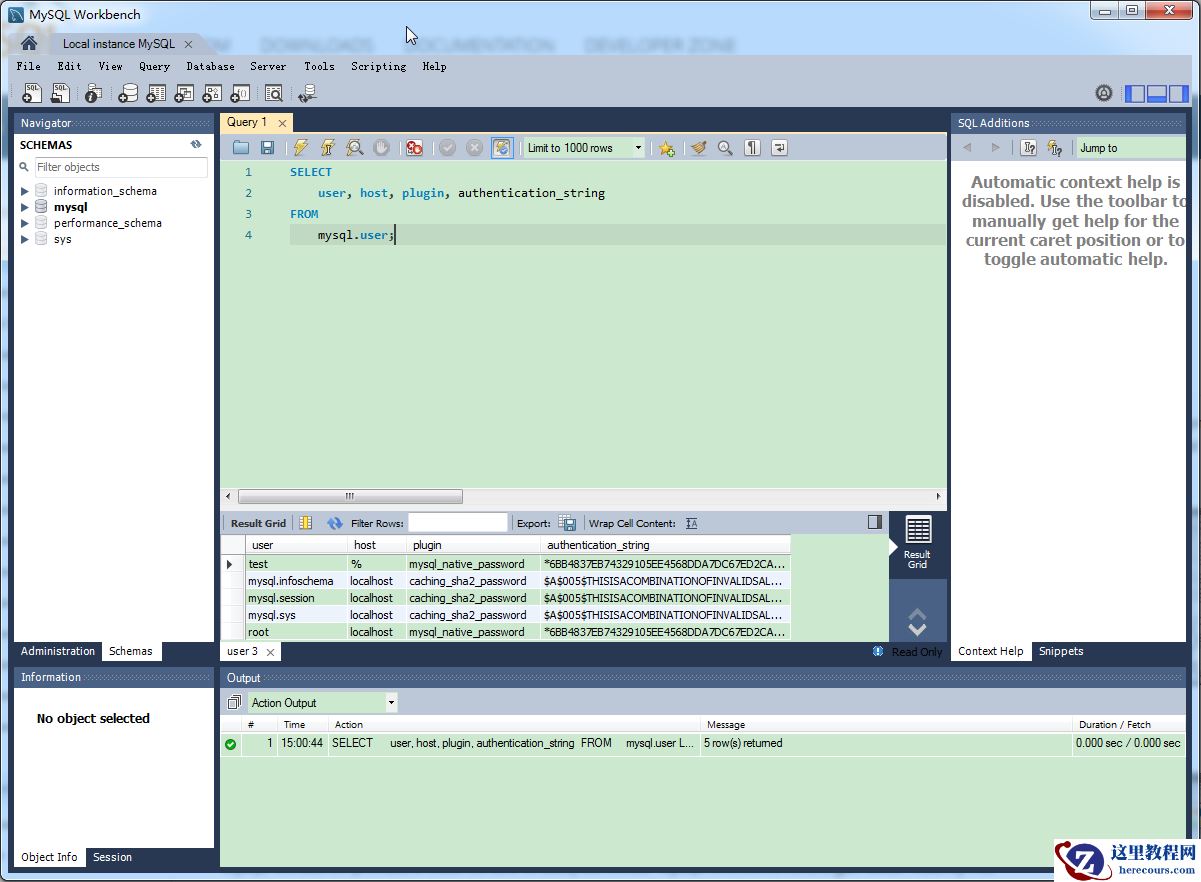
Task: Open the Query menu
Action: [154, 66]
